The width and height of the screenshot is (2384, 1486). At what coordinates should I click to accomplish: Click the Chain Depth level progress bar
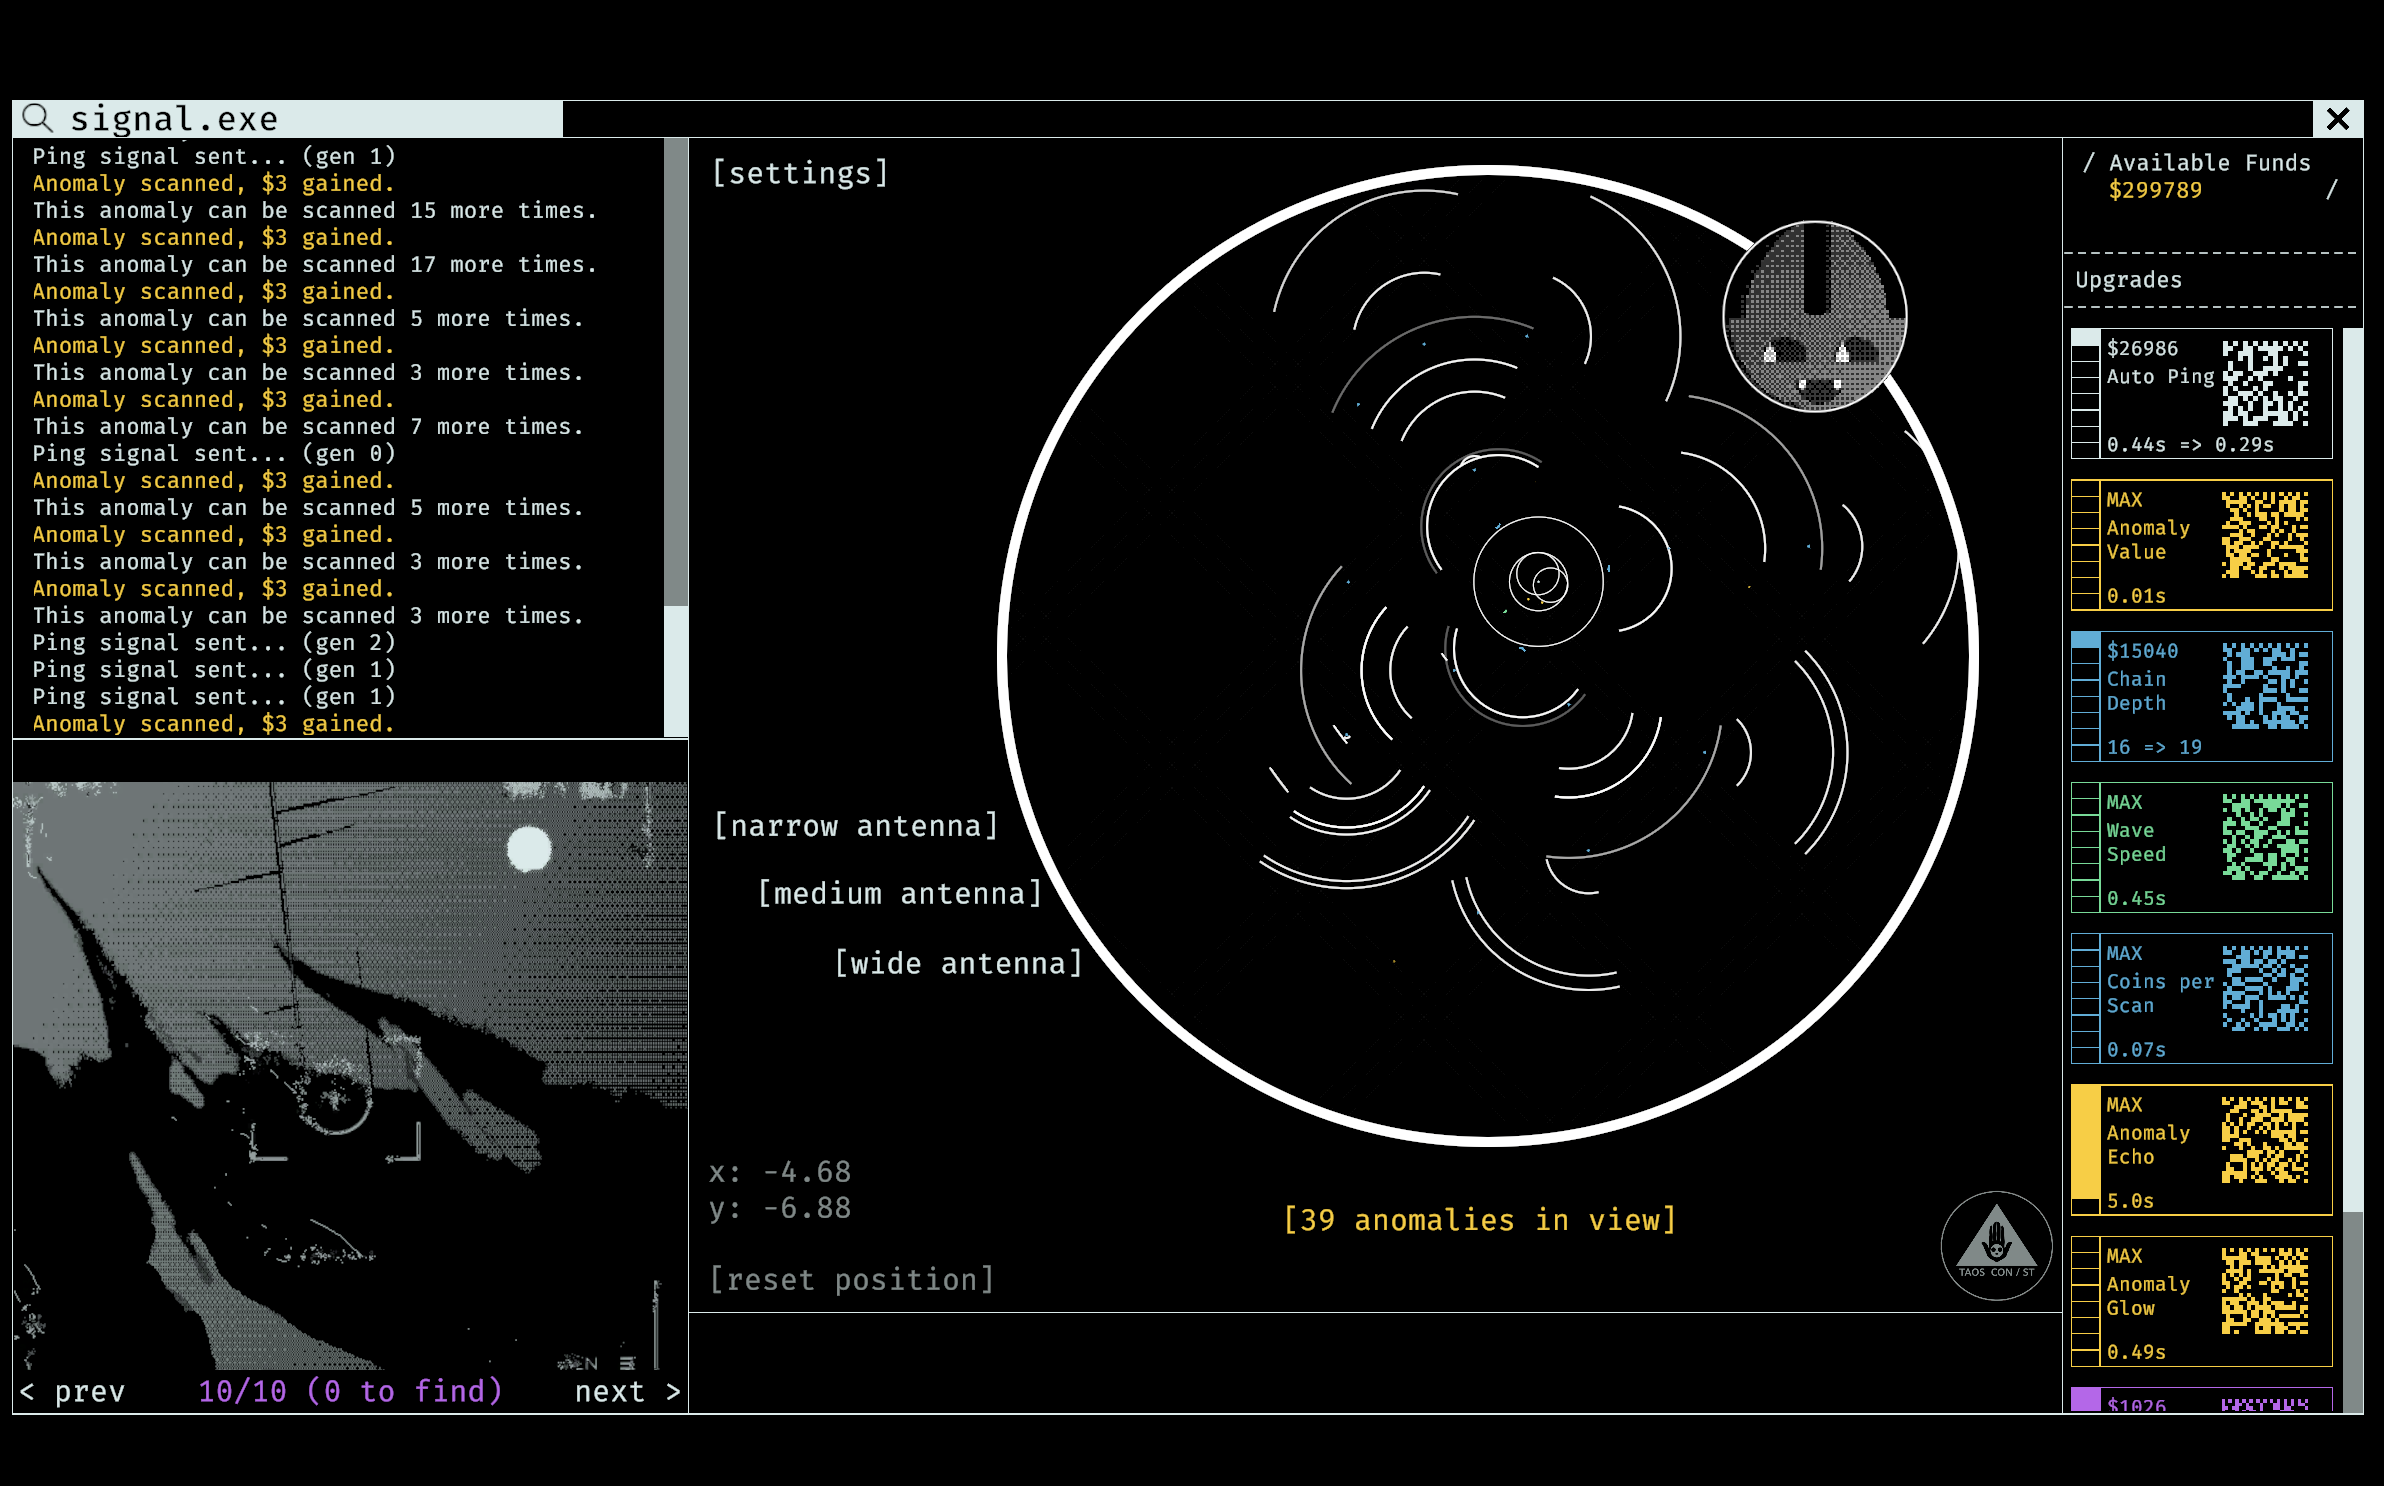click(2085, 696)
